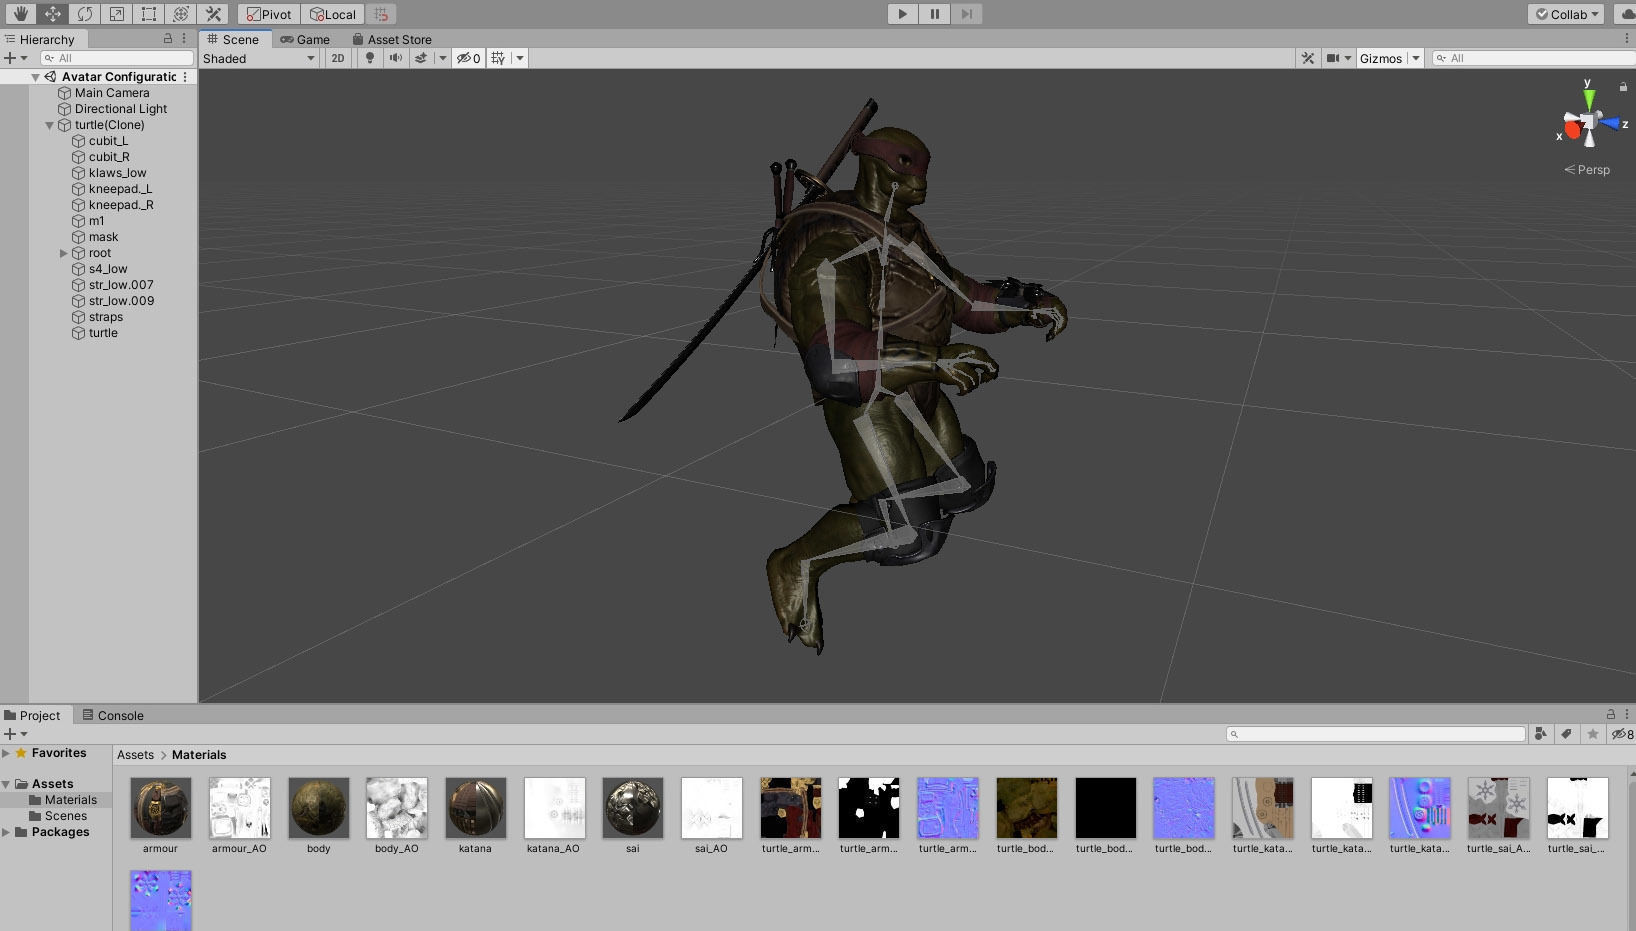This screenshot has width=1636, height=931.
Task: Toggle scene view grid visibility
Action: 498,58
